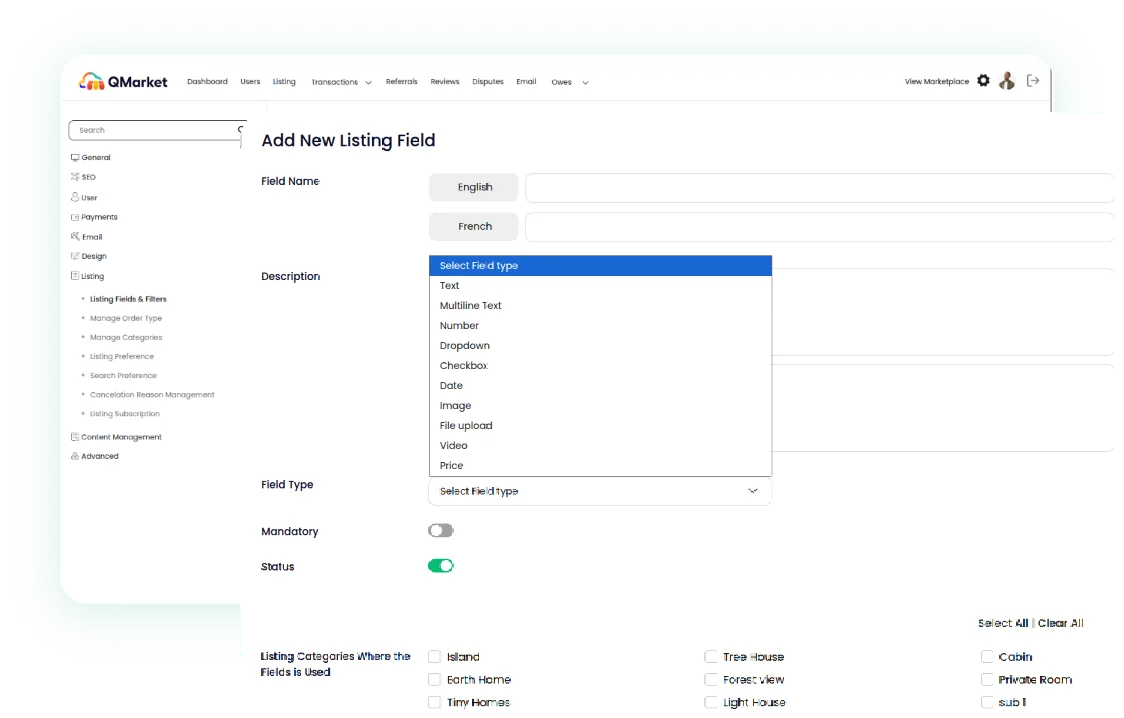Open the General settings section icon
Image resolution: width=1124 pixels, height=718 pixels.
75,157
